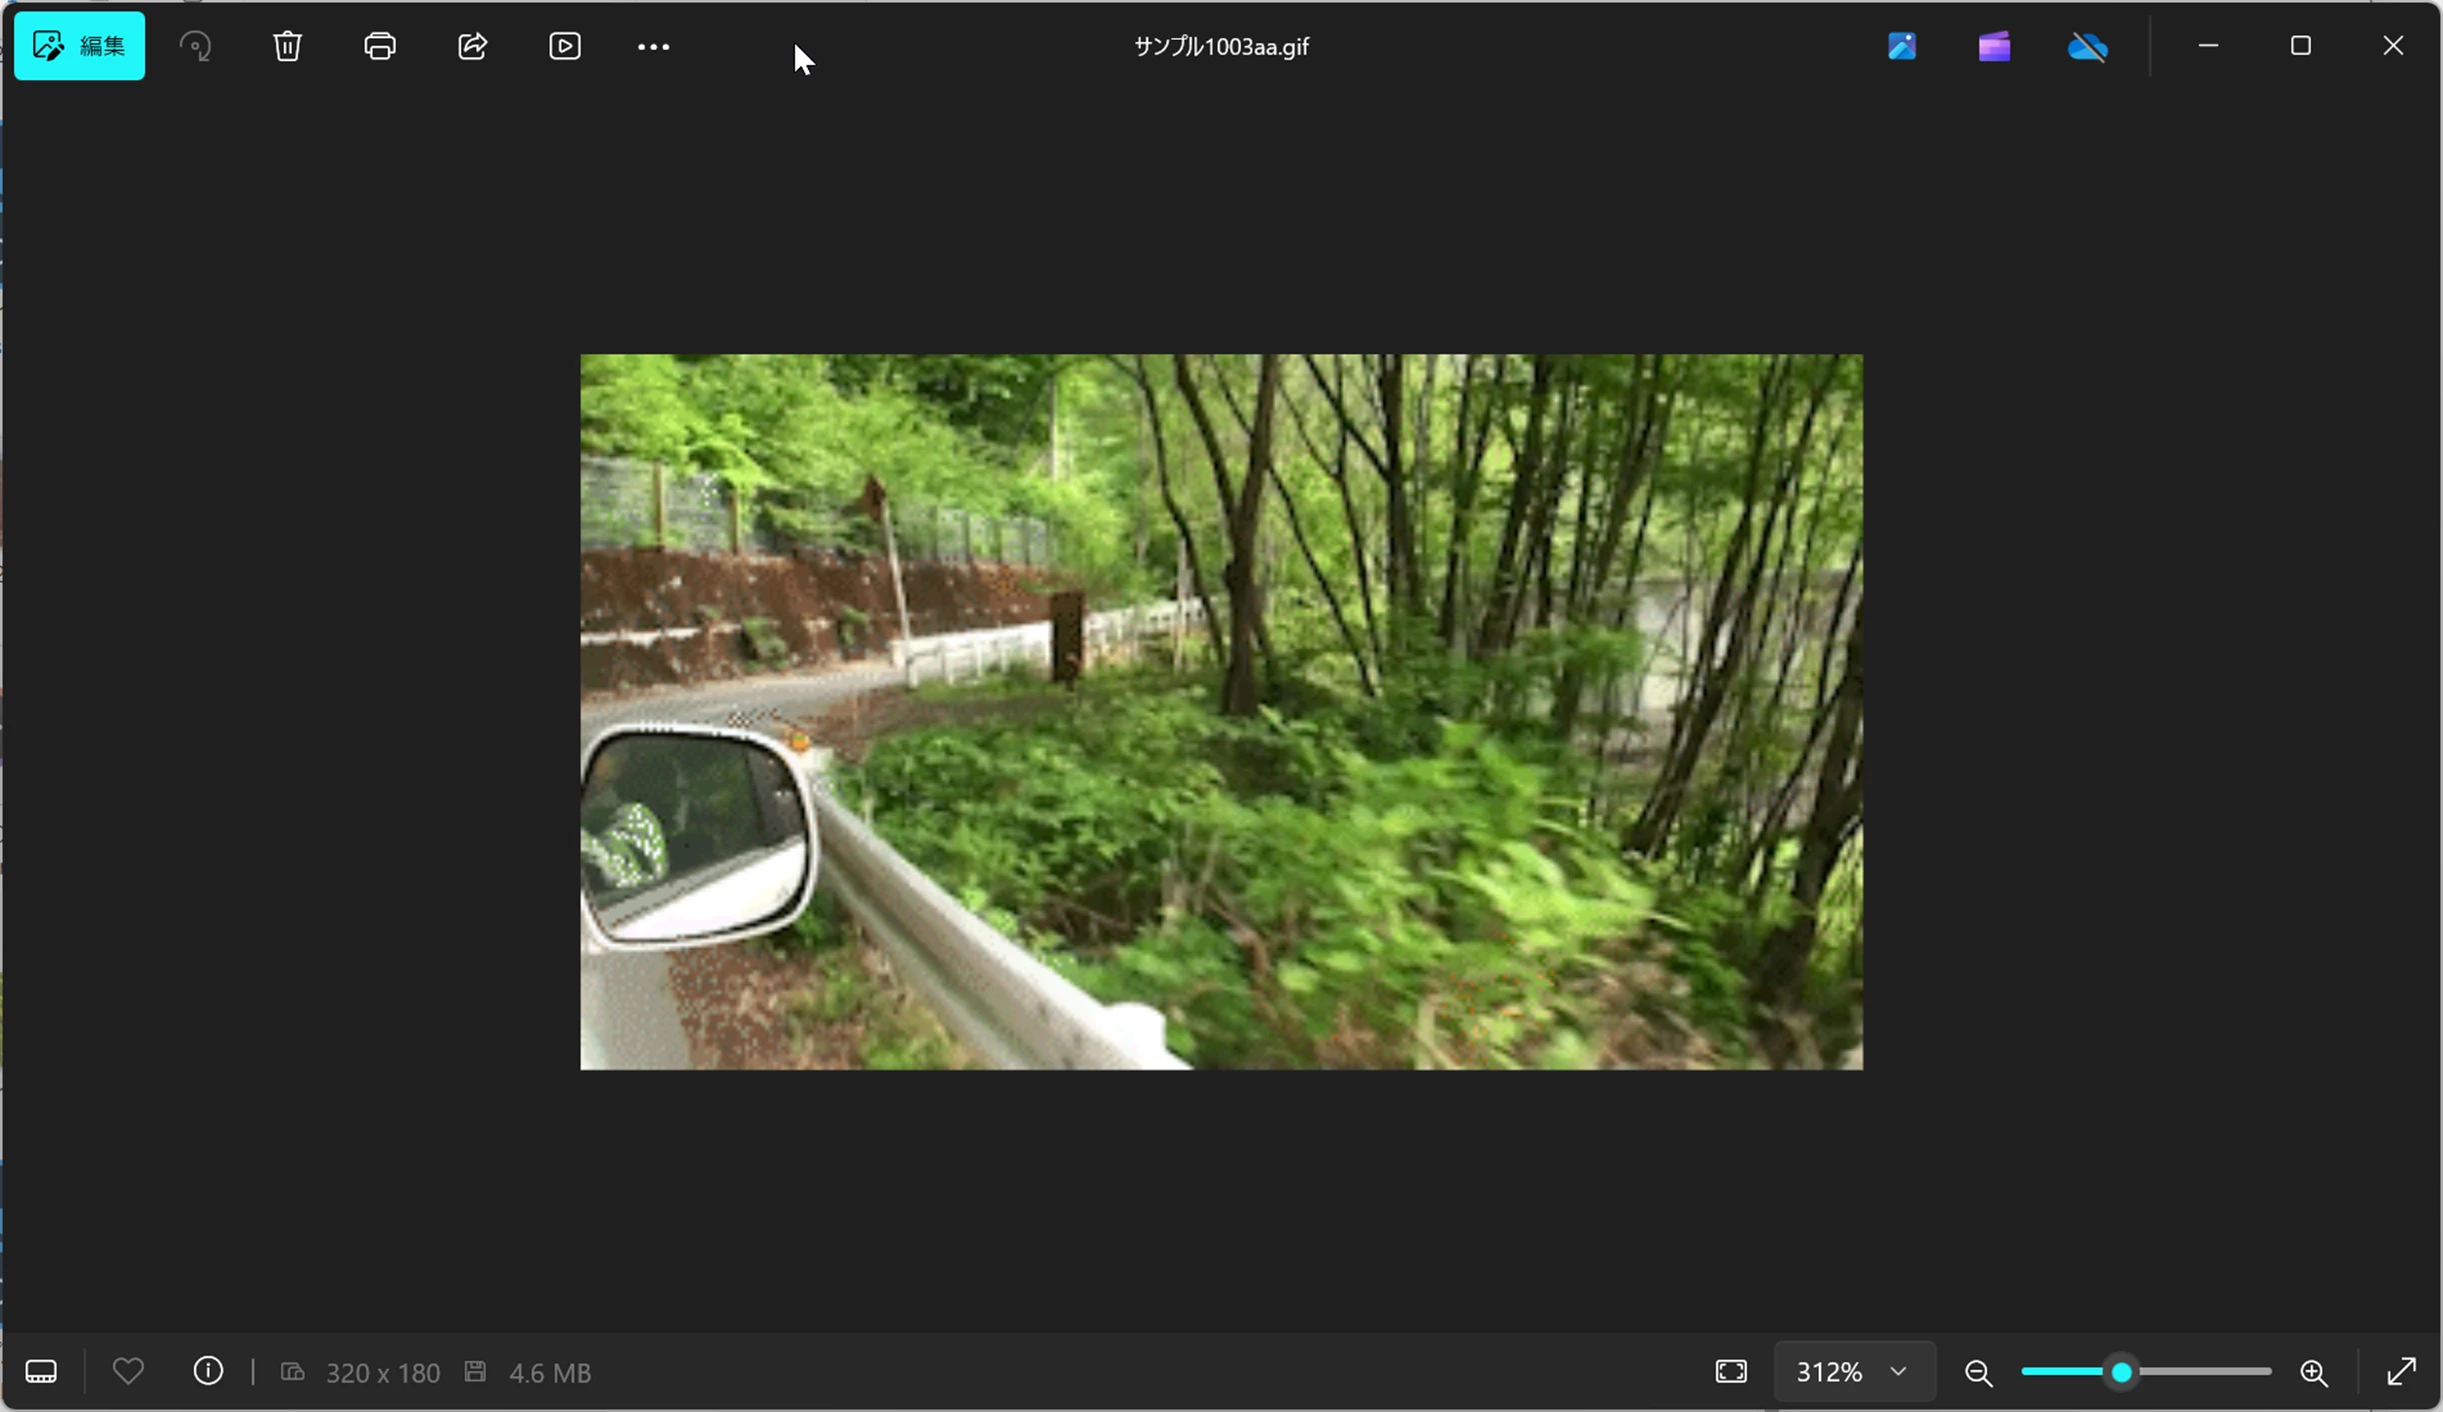The image size is (2443, 1412).
Task: Open the Designer app icon in title bar
Action: (x=1901, y=46)
